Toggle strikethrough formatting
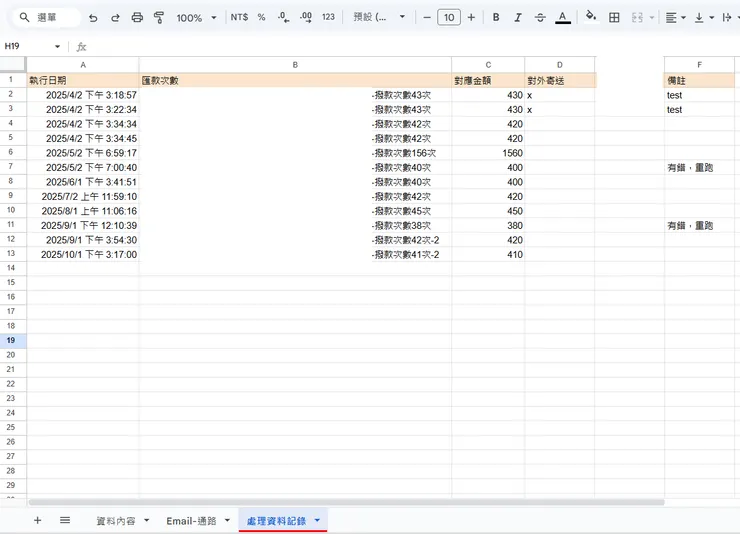This screenshot has height=534, width=740. point(540,17)
